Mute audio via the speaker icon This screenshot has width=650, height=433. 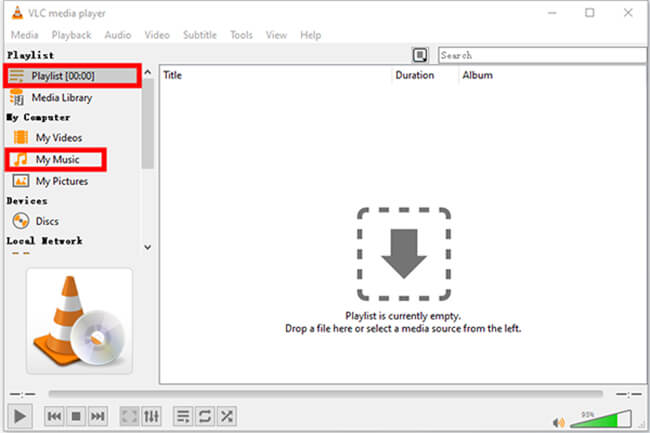[x=559, y=419]
